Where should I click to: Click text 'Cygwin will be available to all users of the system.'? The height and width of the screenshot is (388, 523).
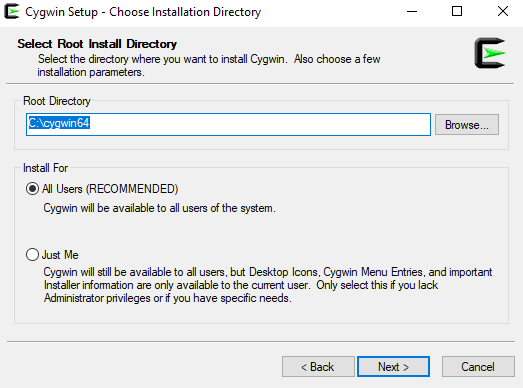(x=159, y=208)
